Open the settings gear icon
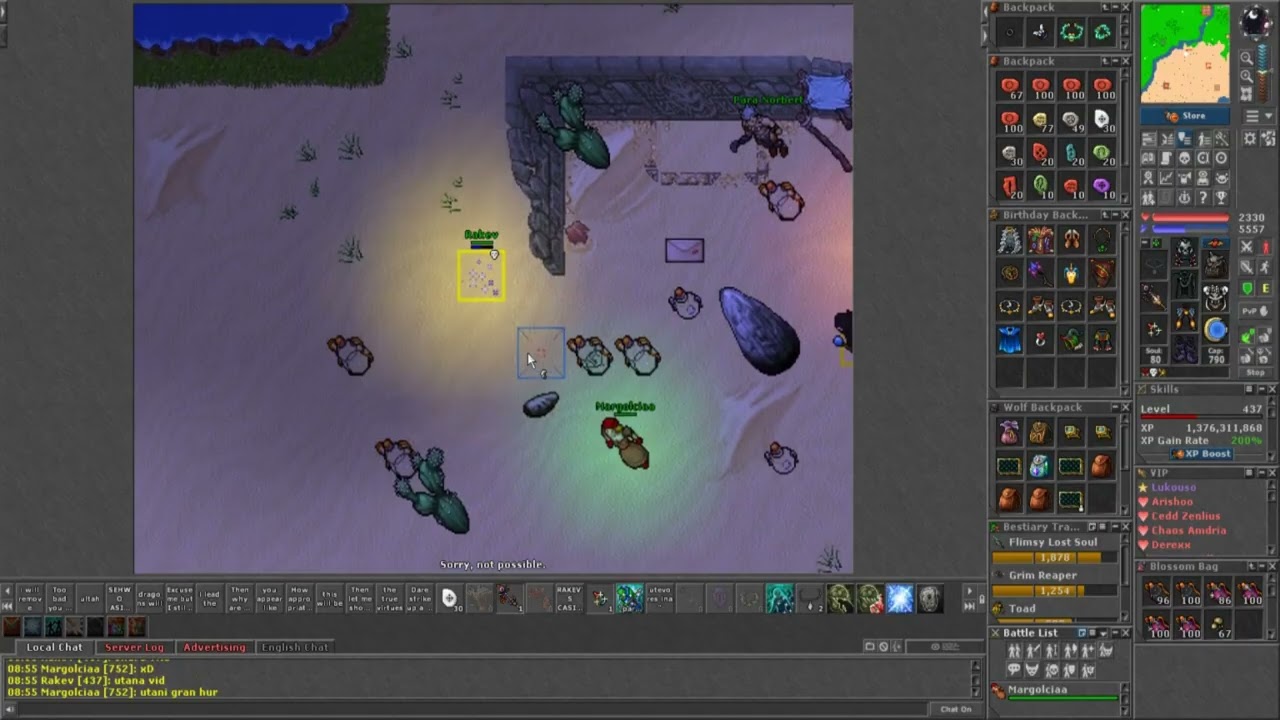Image resolution: width=1280 pixels, height=720 pixels. click(1249, 139)
